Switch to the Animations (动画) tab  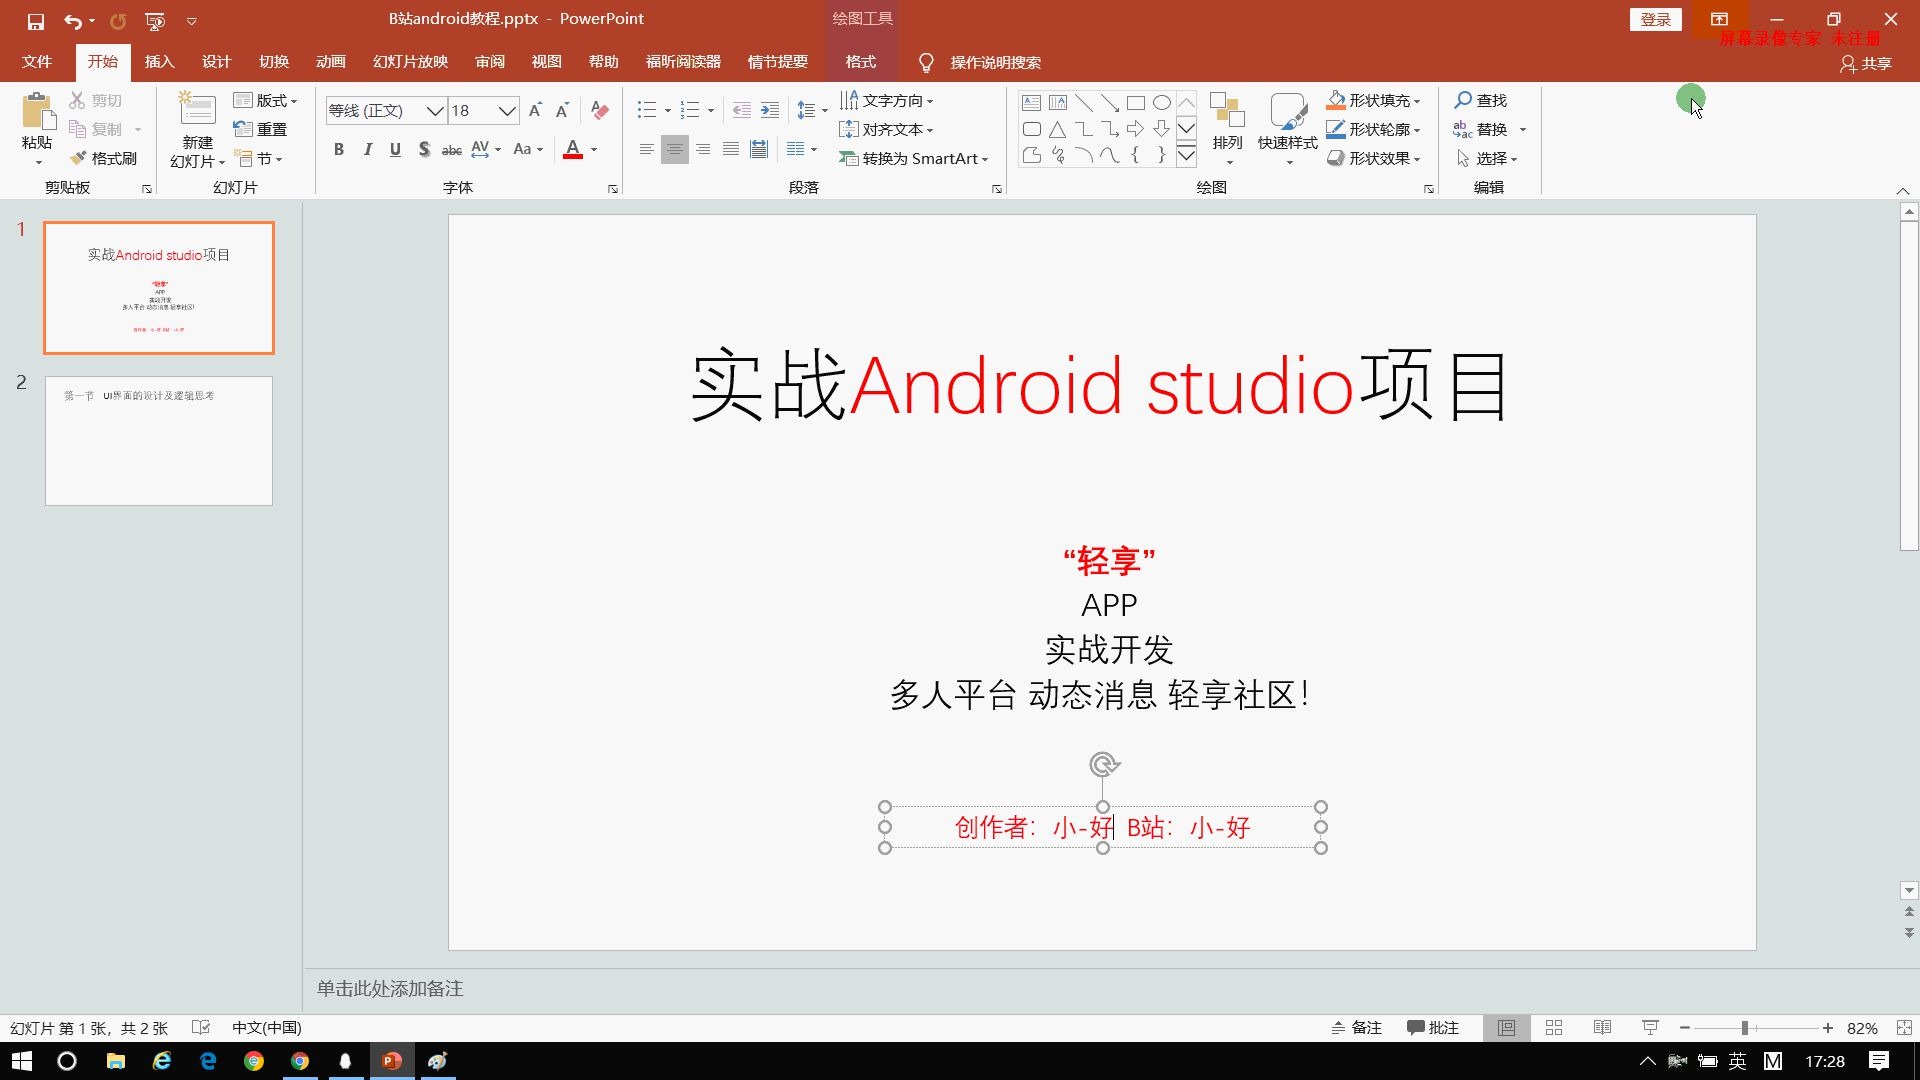pos(331,62)
